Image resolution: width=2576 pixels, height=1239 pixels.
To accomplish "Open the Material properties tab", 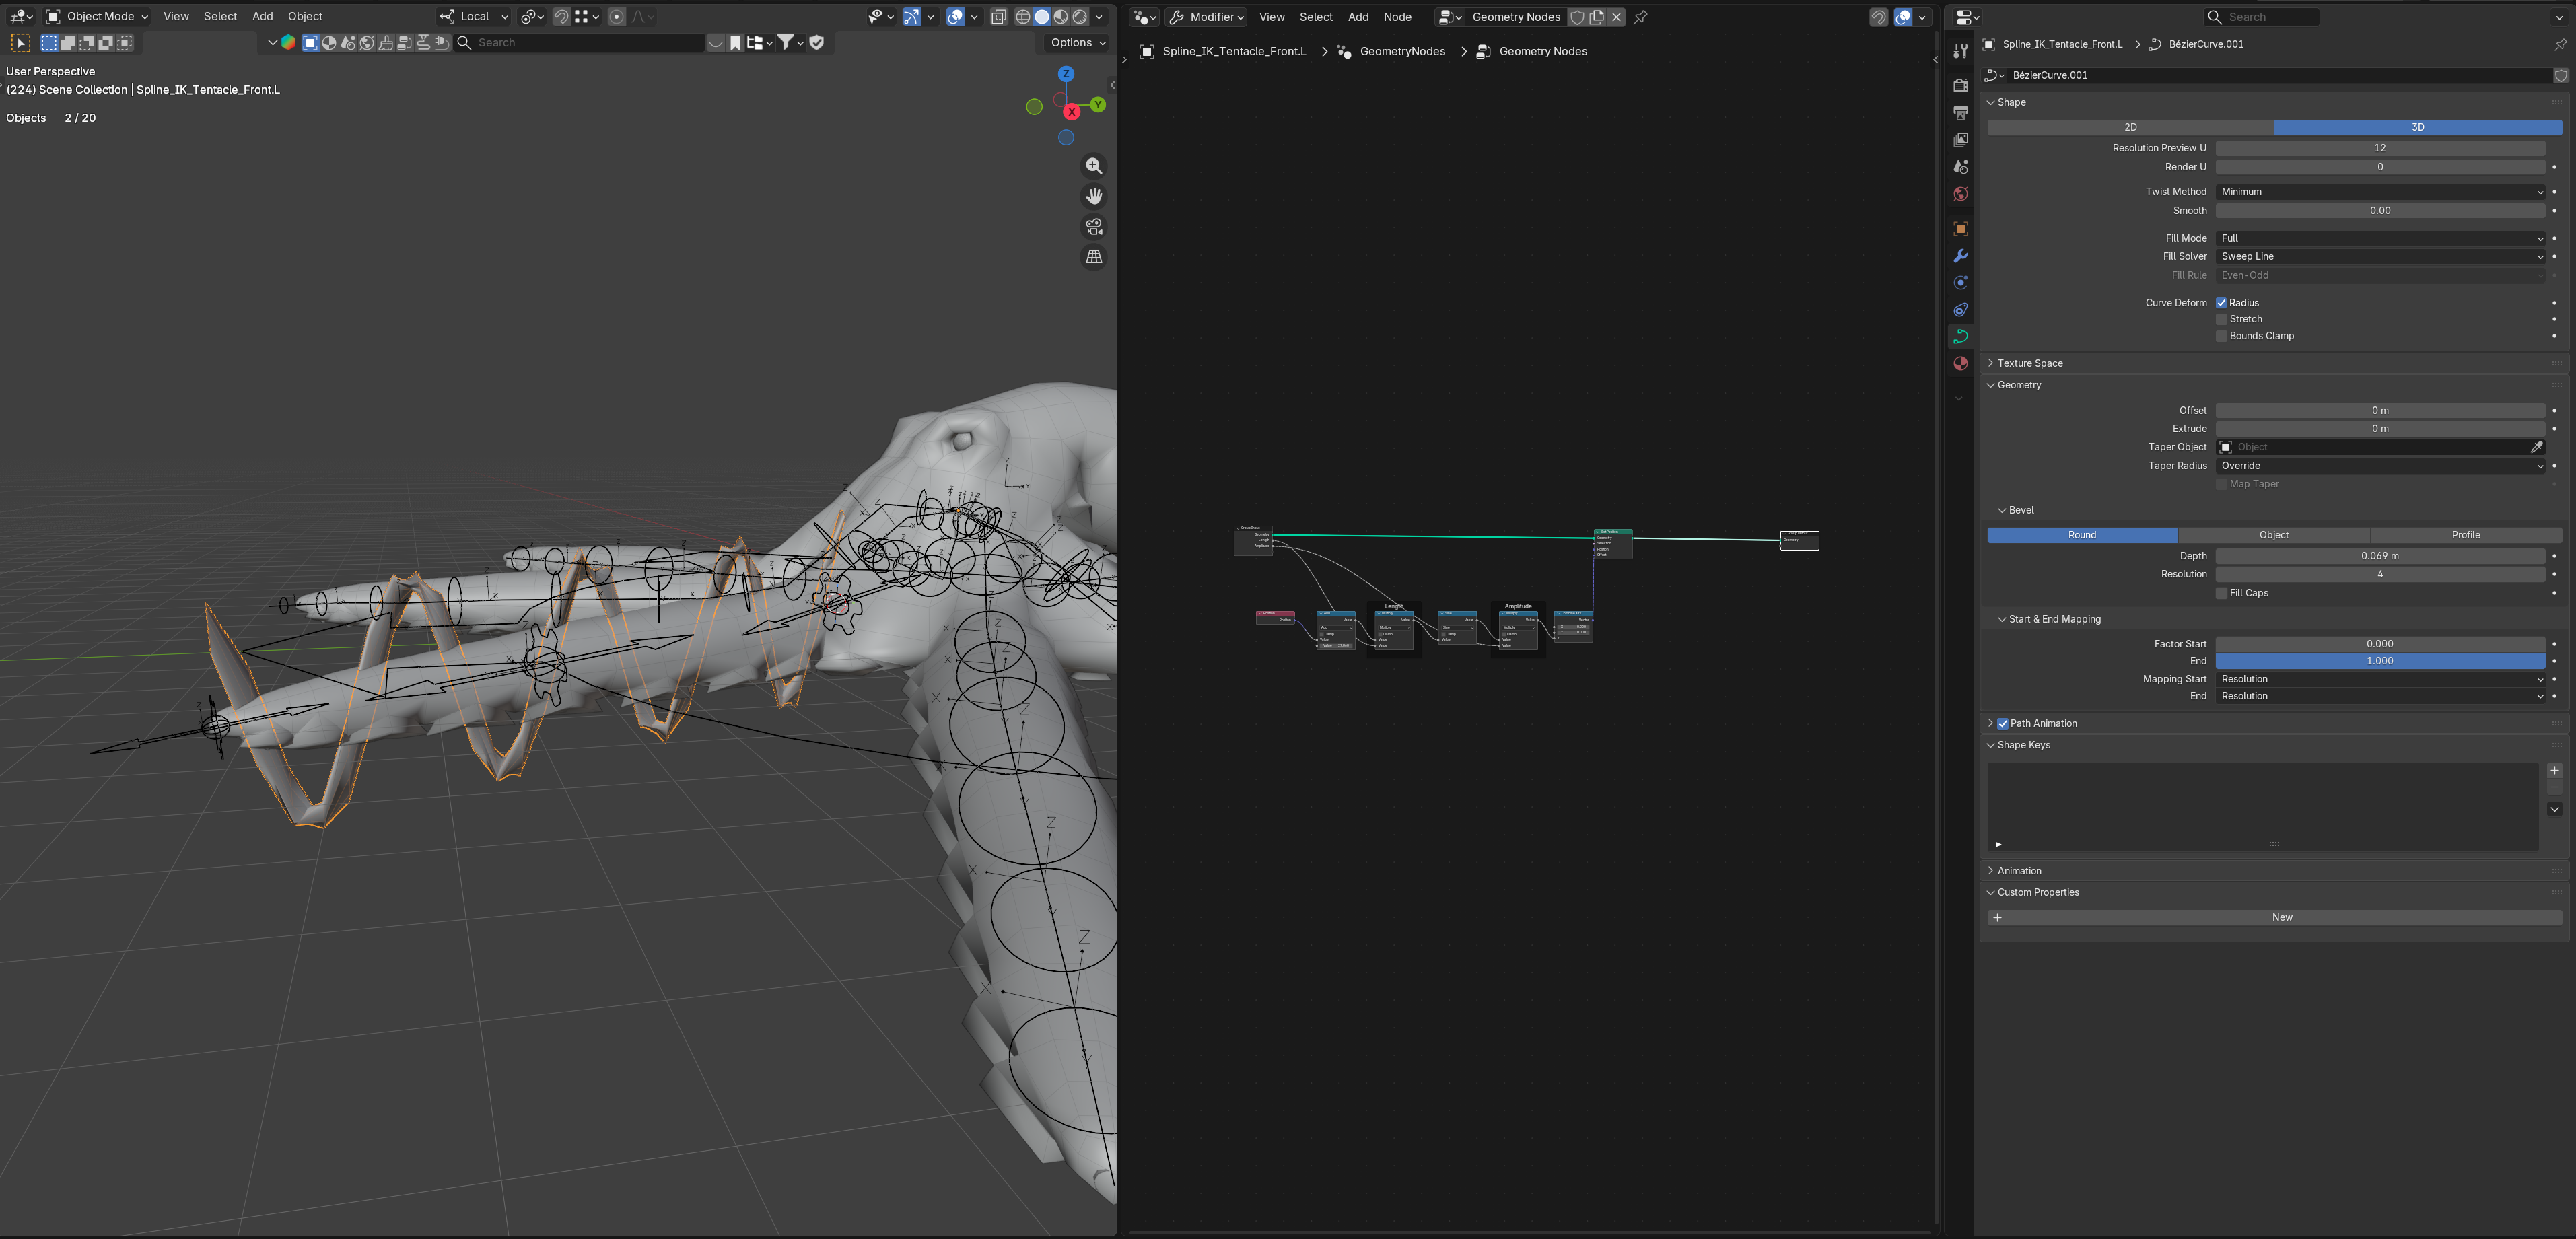I will (1960, 364).
